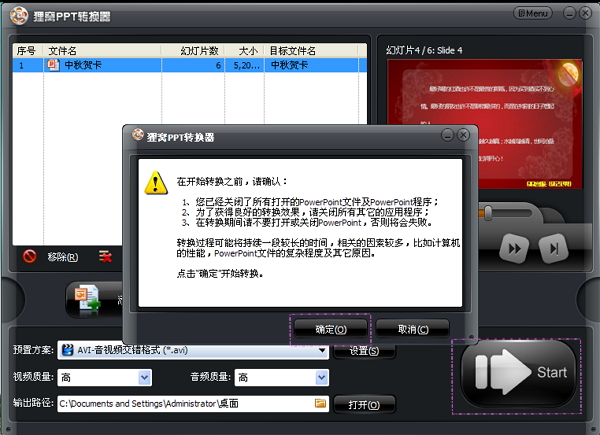Close the main converter window
Screen dimensions: 600x435
(585, 13)
